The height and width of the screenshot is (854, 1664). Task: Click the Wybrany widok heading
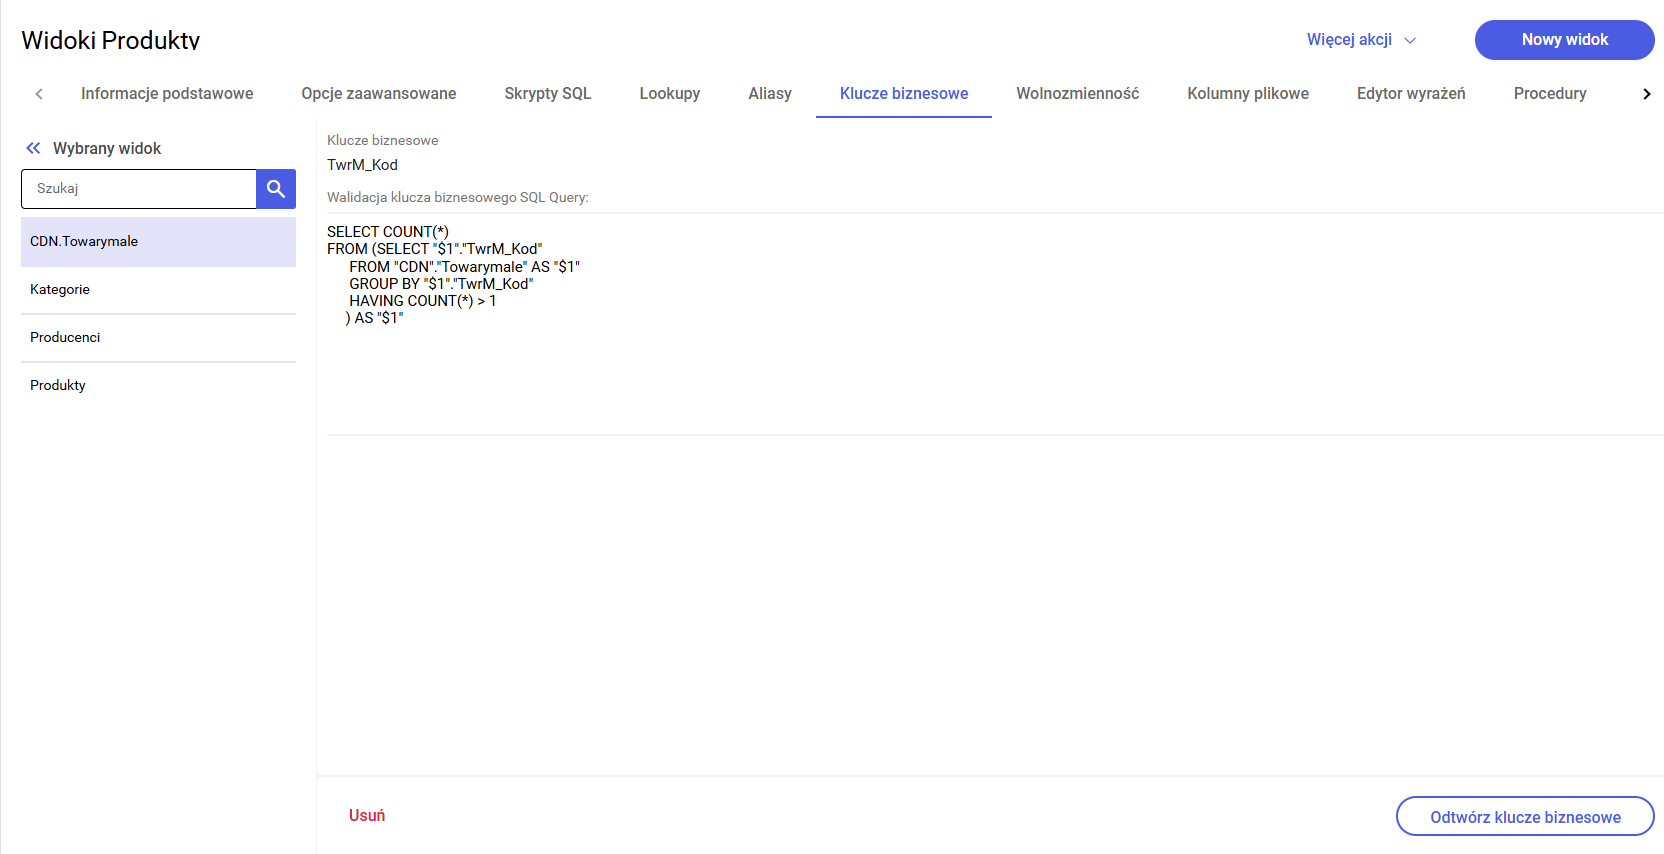107,148
